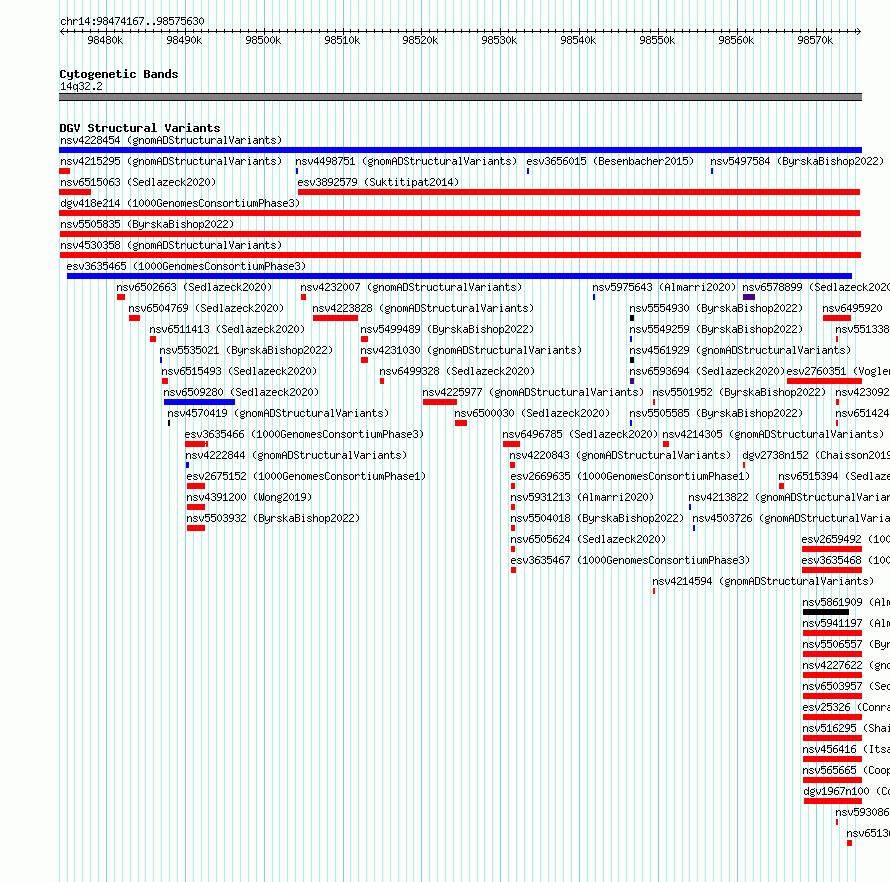Select the nsv6515394 variant label
This screenshot has height=882, width=890.
coord(834,476)
